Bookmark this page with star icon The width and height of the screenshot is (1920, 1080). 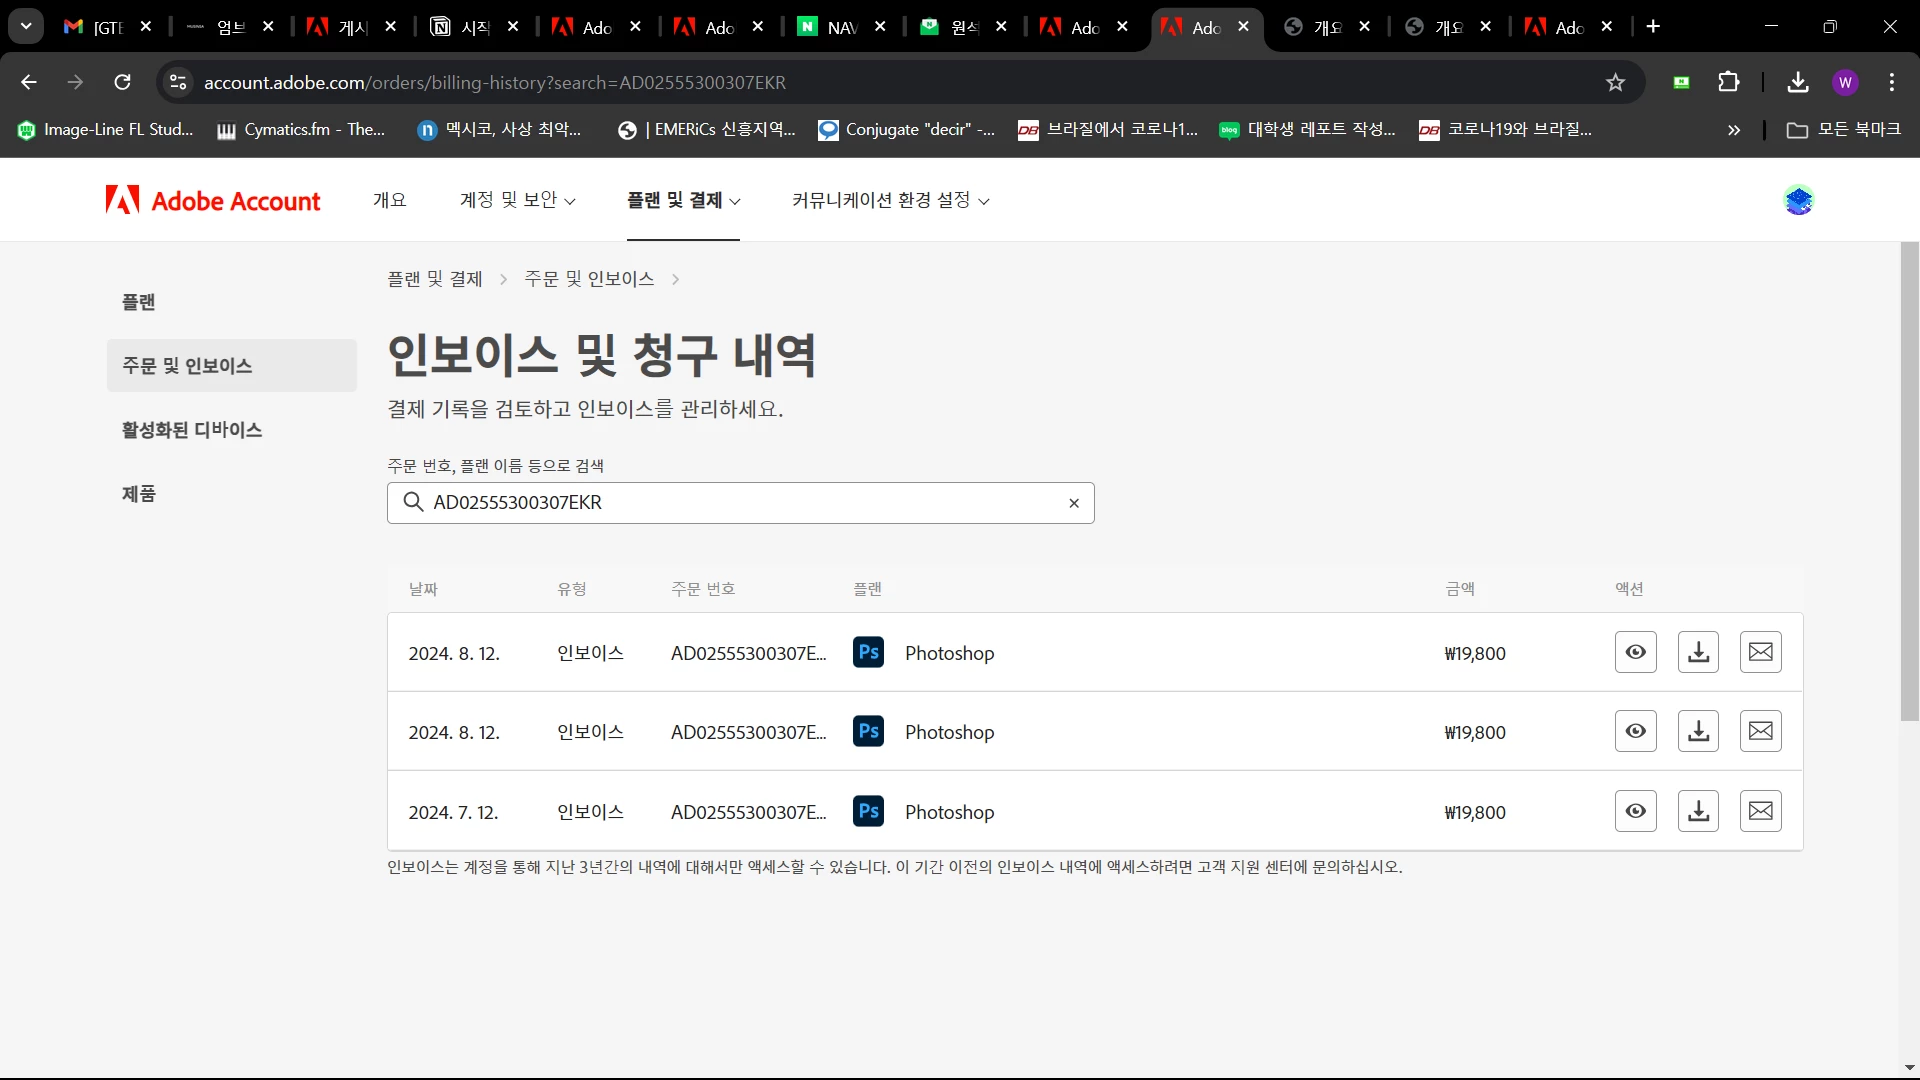1615,83
